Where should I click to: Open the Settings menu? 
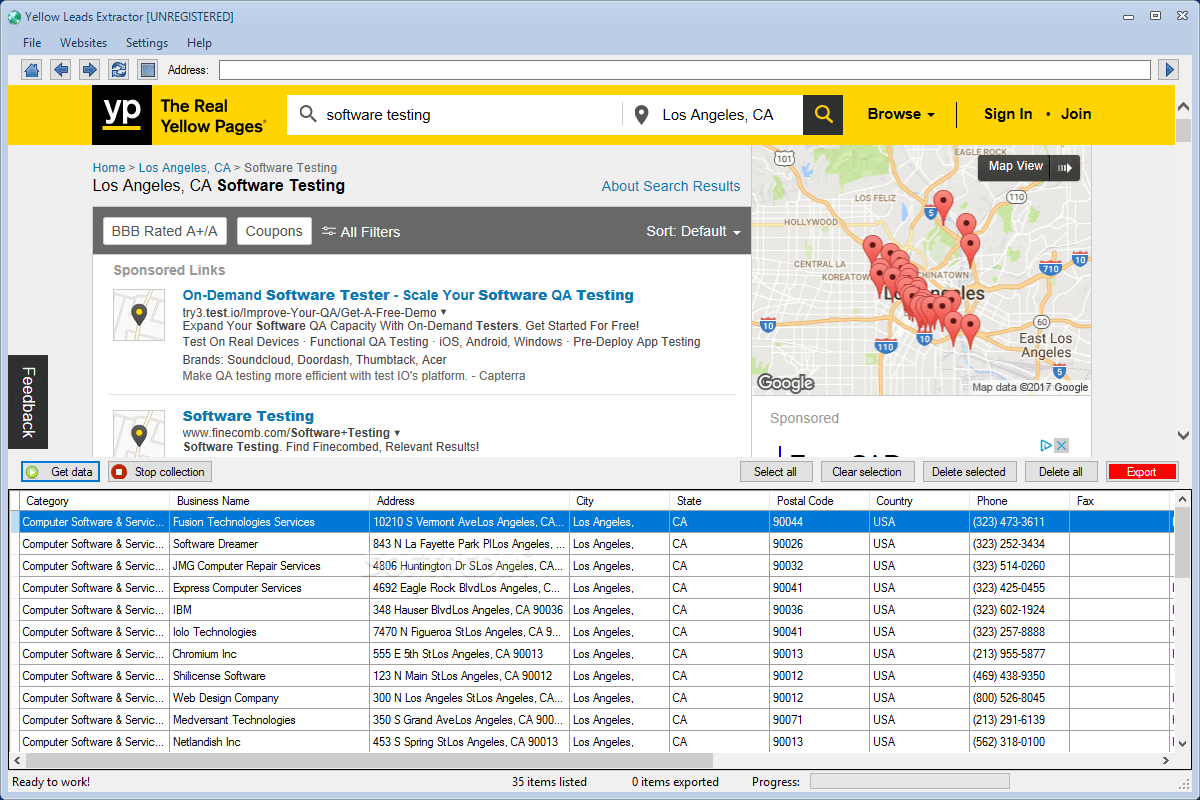click(146, 42)
